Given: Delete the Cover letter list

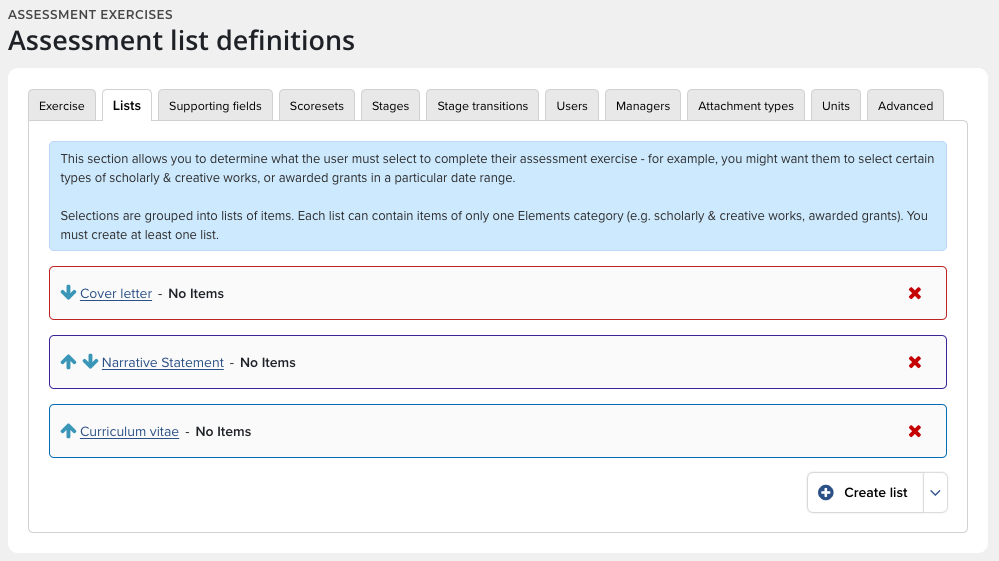Looking at the screenshot, I should coord(914,293).
